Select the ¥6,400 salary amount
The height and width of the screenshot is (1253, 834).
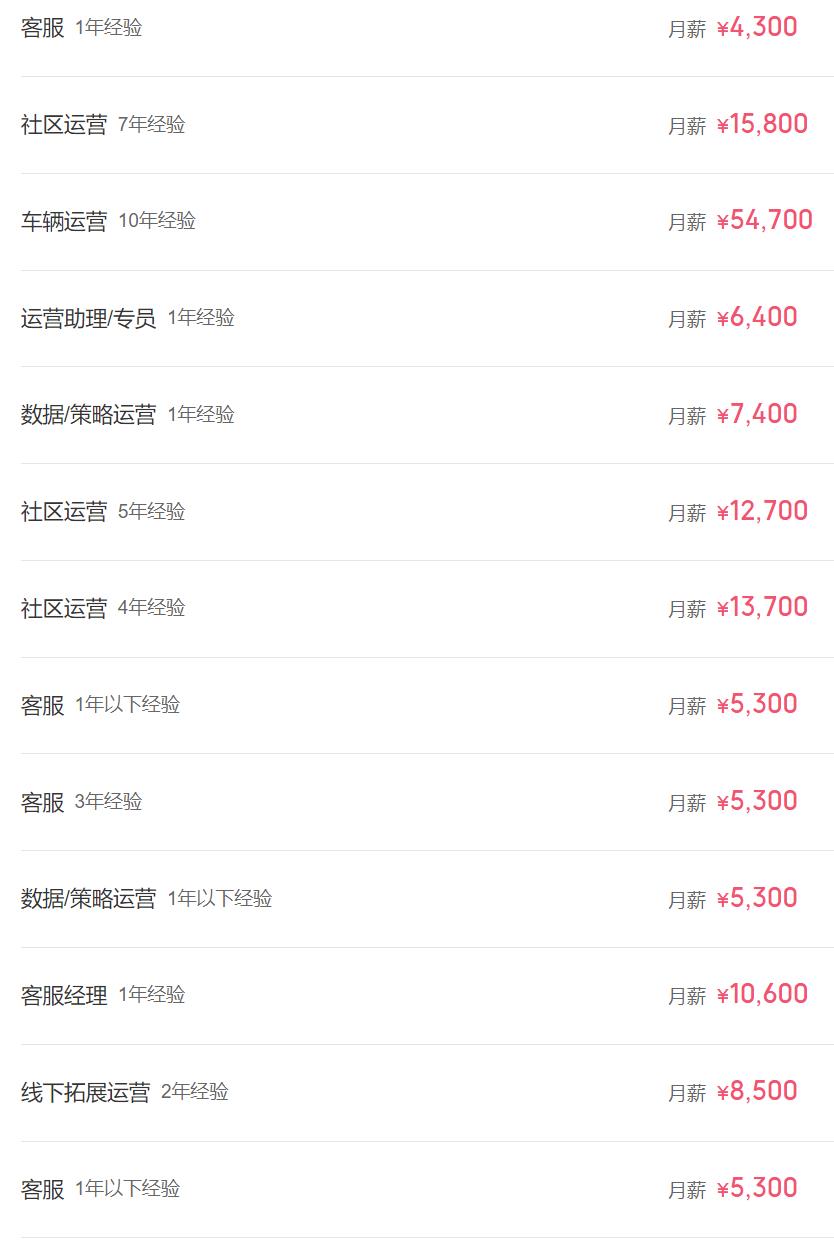coord(757,318)
